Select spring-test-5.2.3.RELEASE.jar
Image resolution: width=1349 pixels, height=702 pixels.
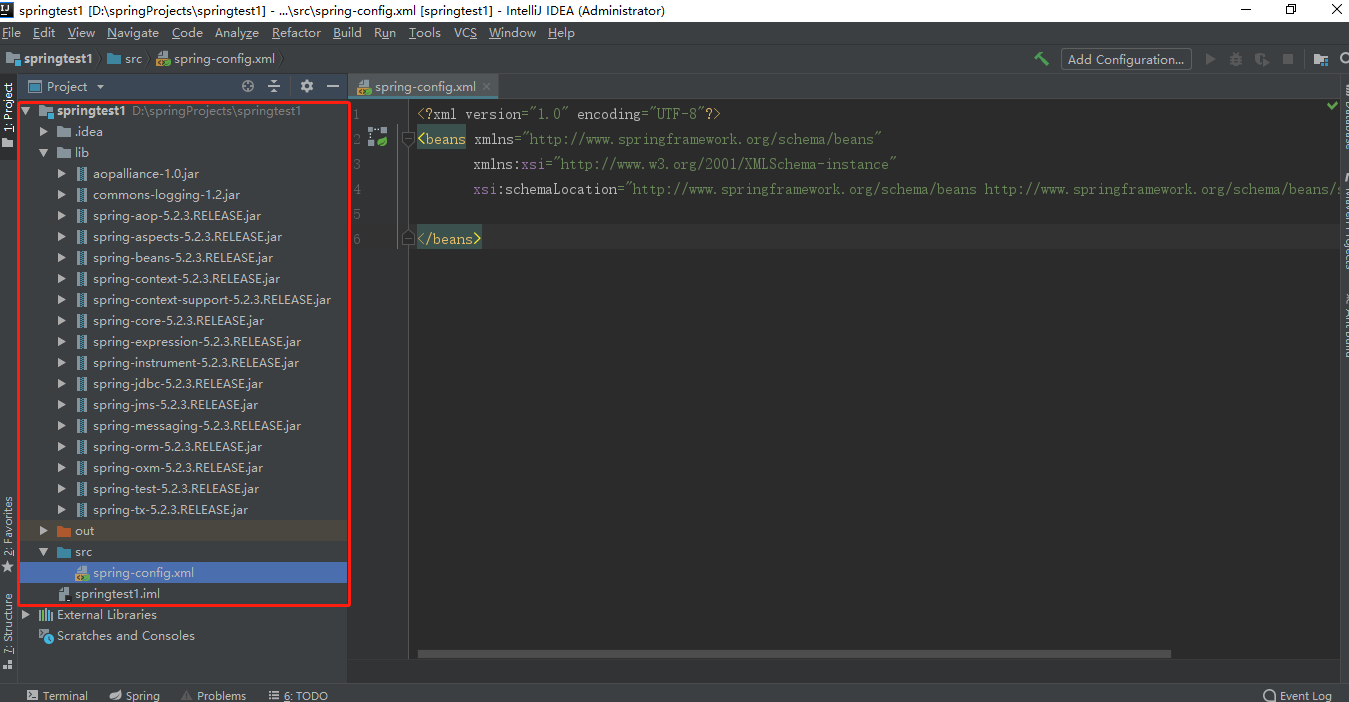(176, 489)
